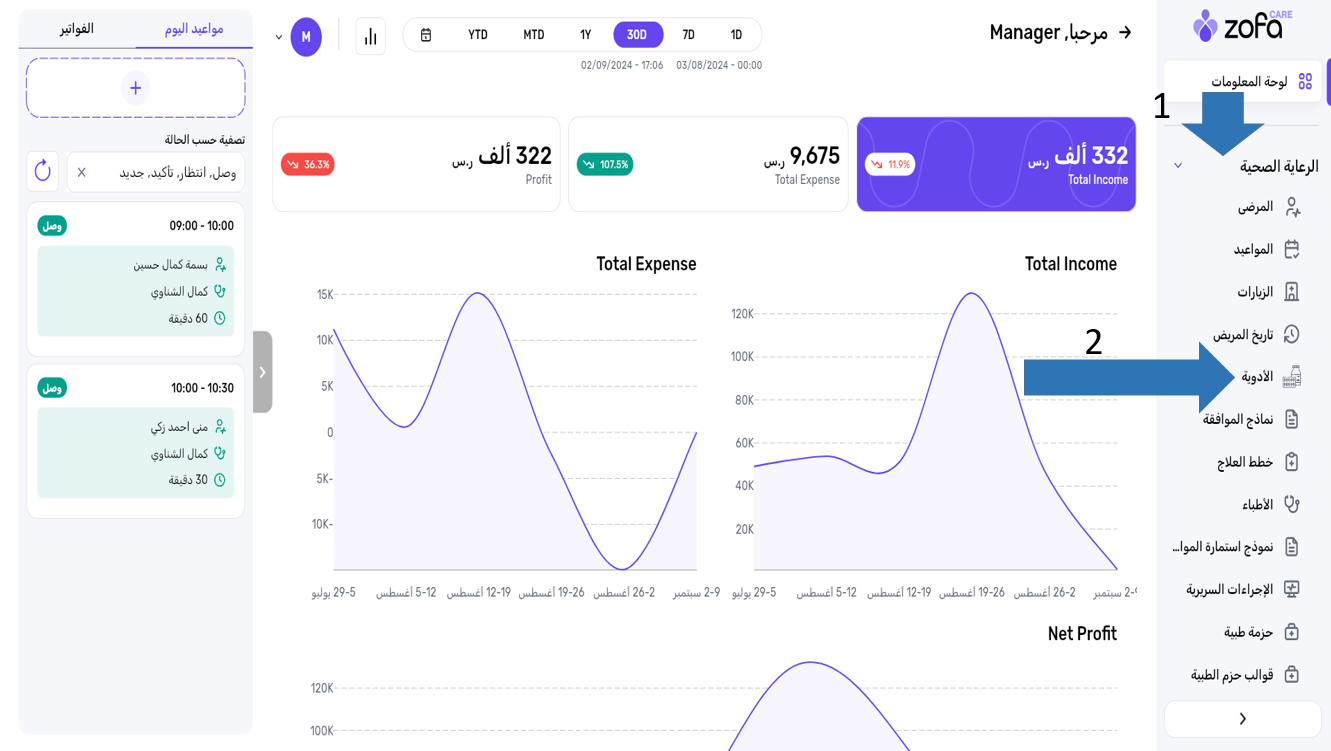Click the add appointment plus button
Image resolution: width=1331 pixels, height=751 pixels.
[136, 88]
